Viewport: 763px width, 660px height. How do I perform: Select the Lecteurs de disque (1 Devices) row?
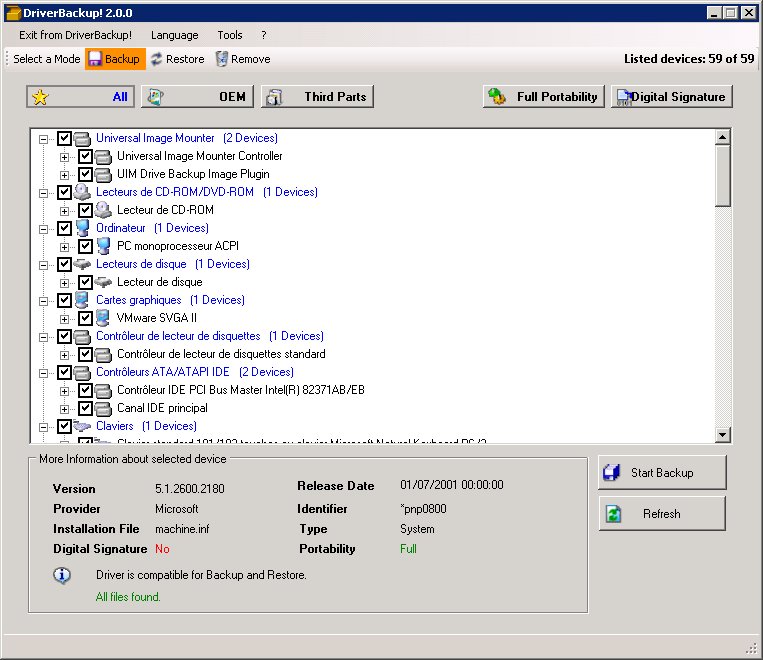[x=173, y=264]
